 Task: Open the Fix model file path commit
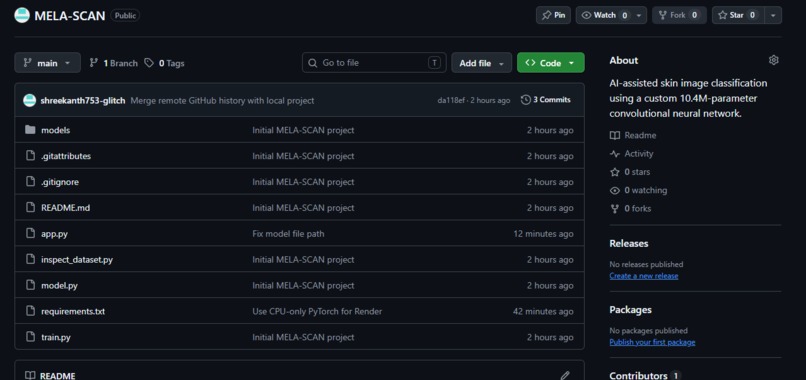[288, 233]
